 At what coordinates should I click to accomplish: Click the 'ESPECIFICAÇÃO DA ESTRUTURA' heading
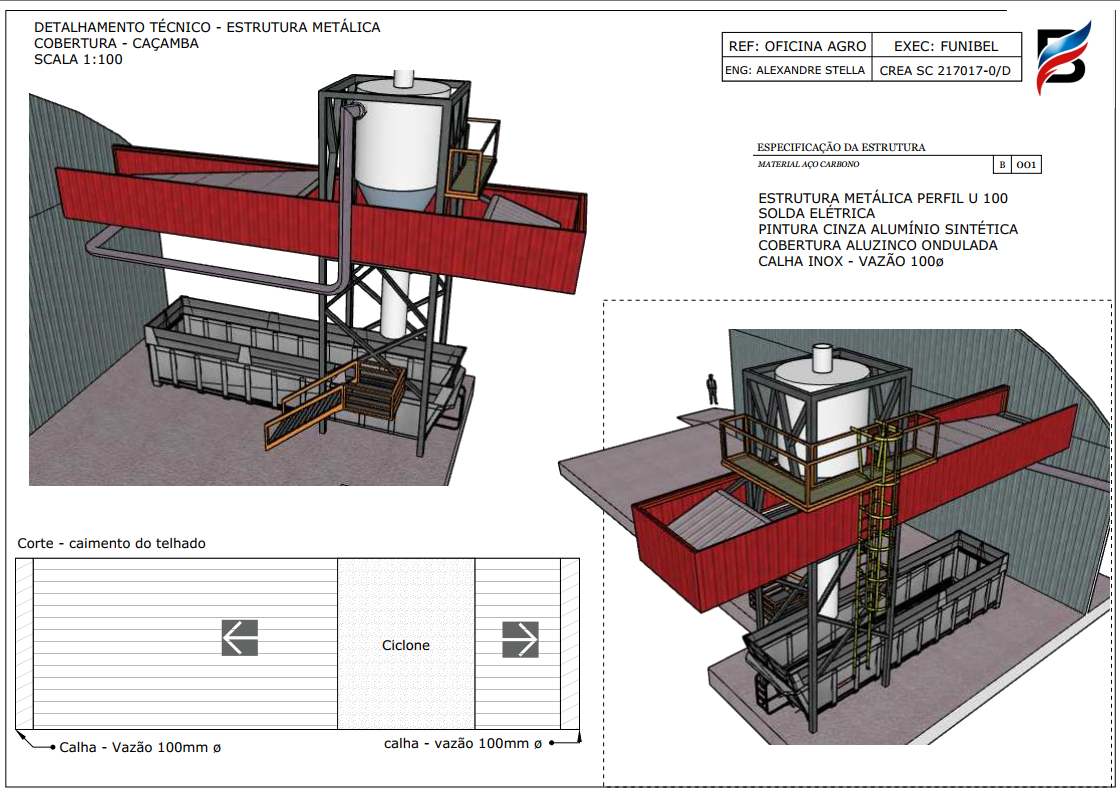tap(841, 147)
